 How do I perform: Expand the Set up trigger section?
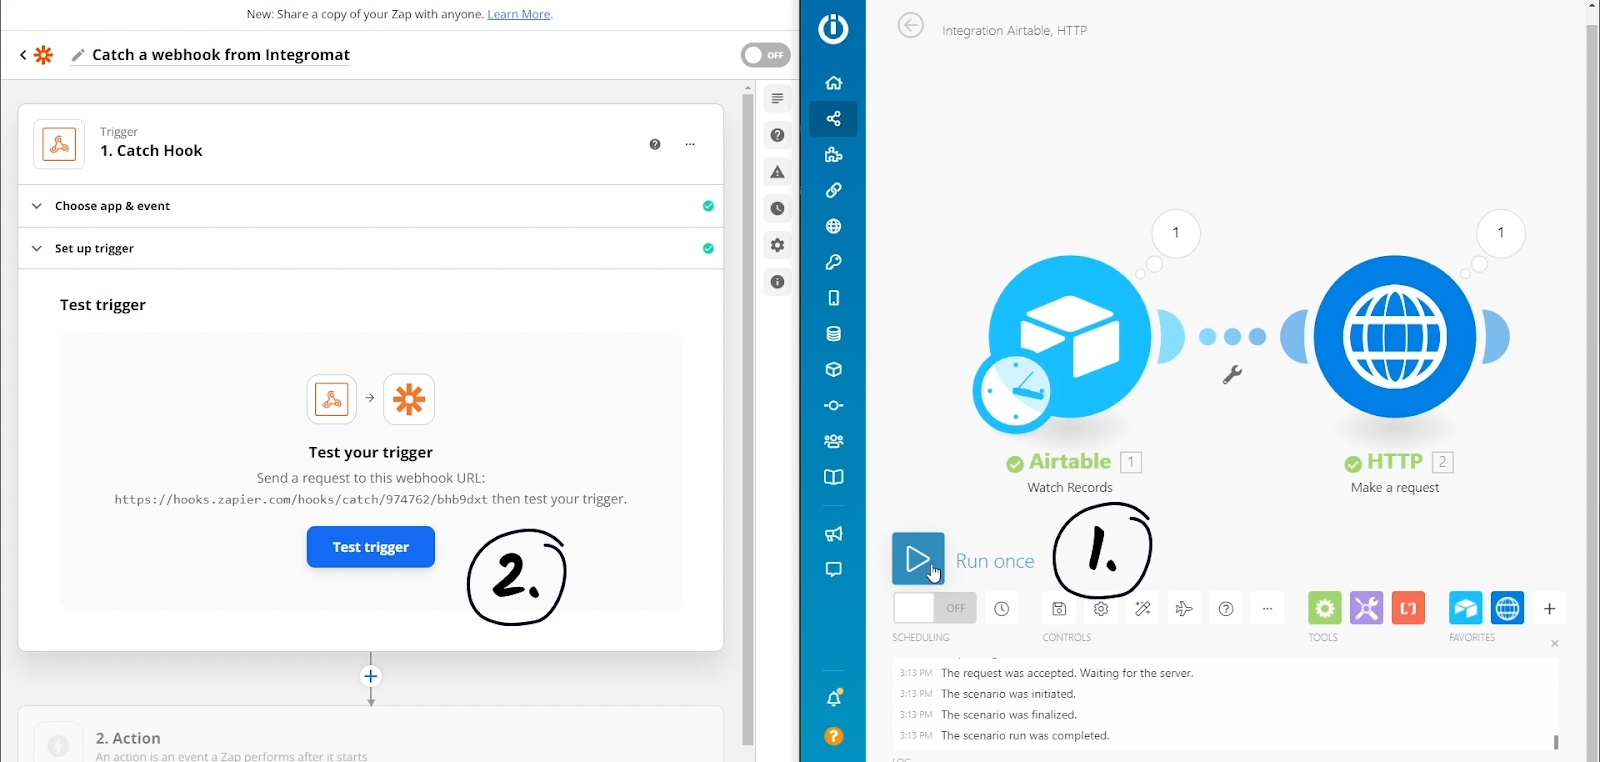(x=370, y=248)
